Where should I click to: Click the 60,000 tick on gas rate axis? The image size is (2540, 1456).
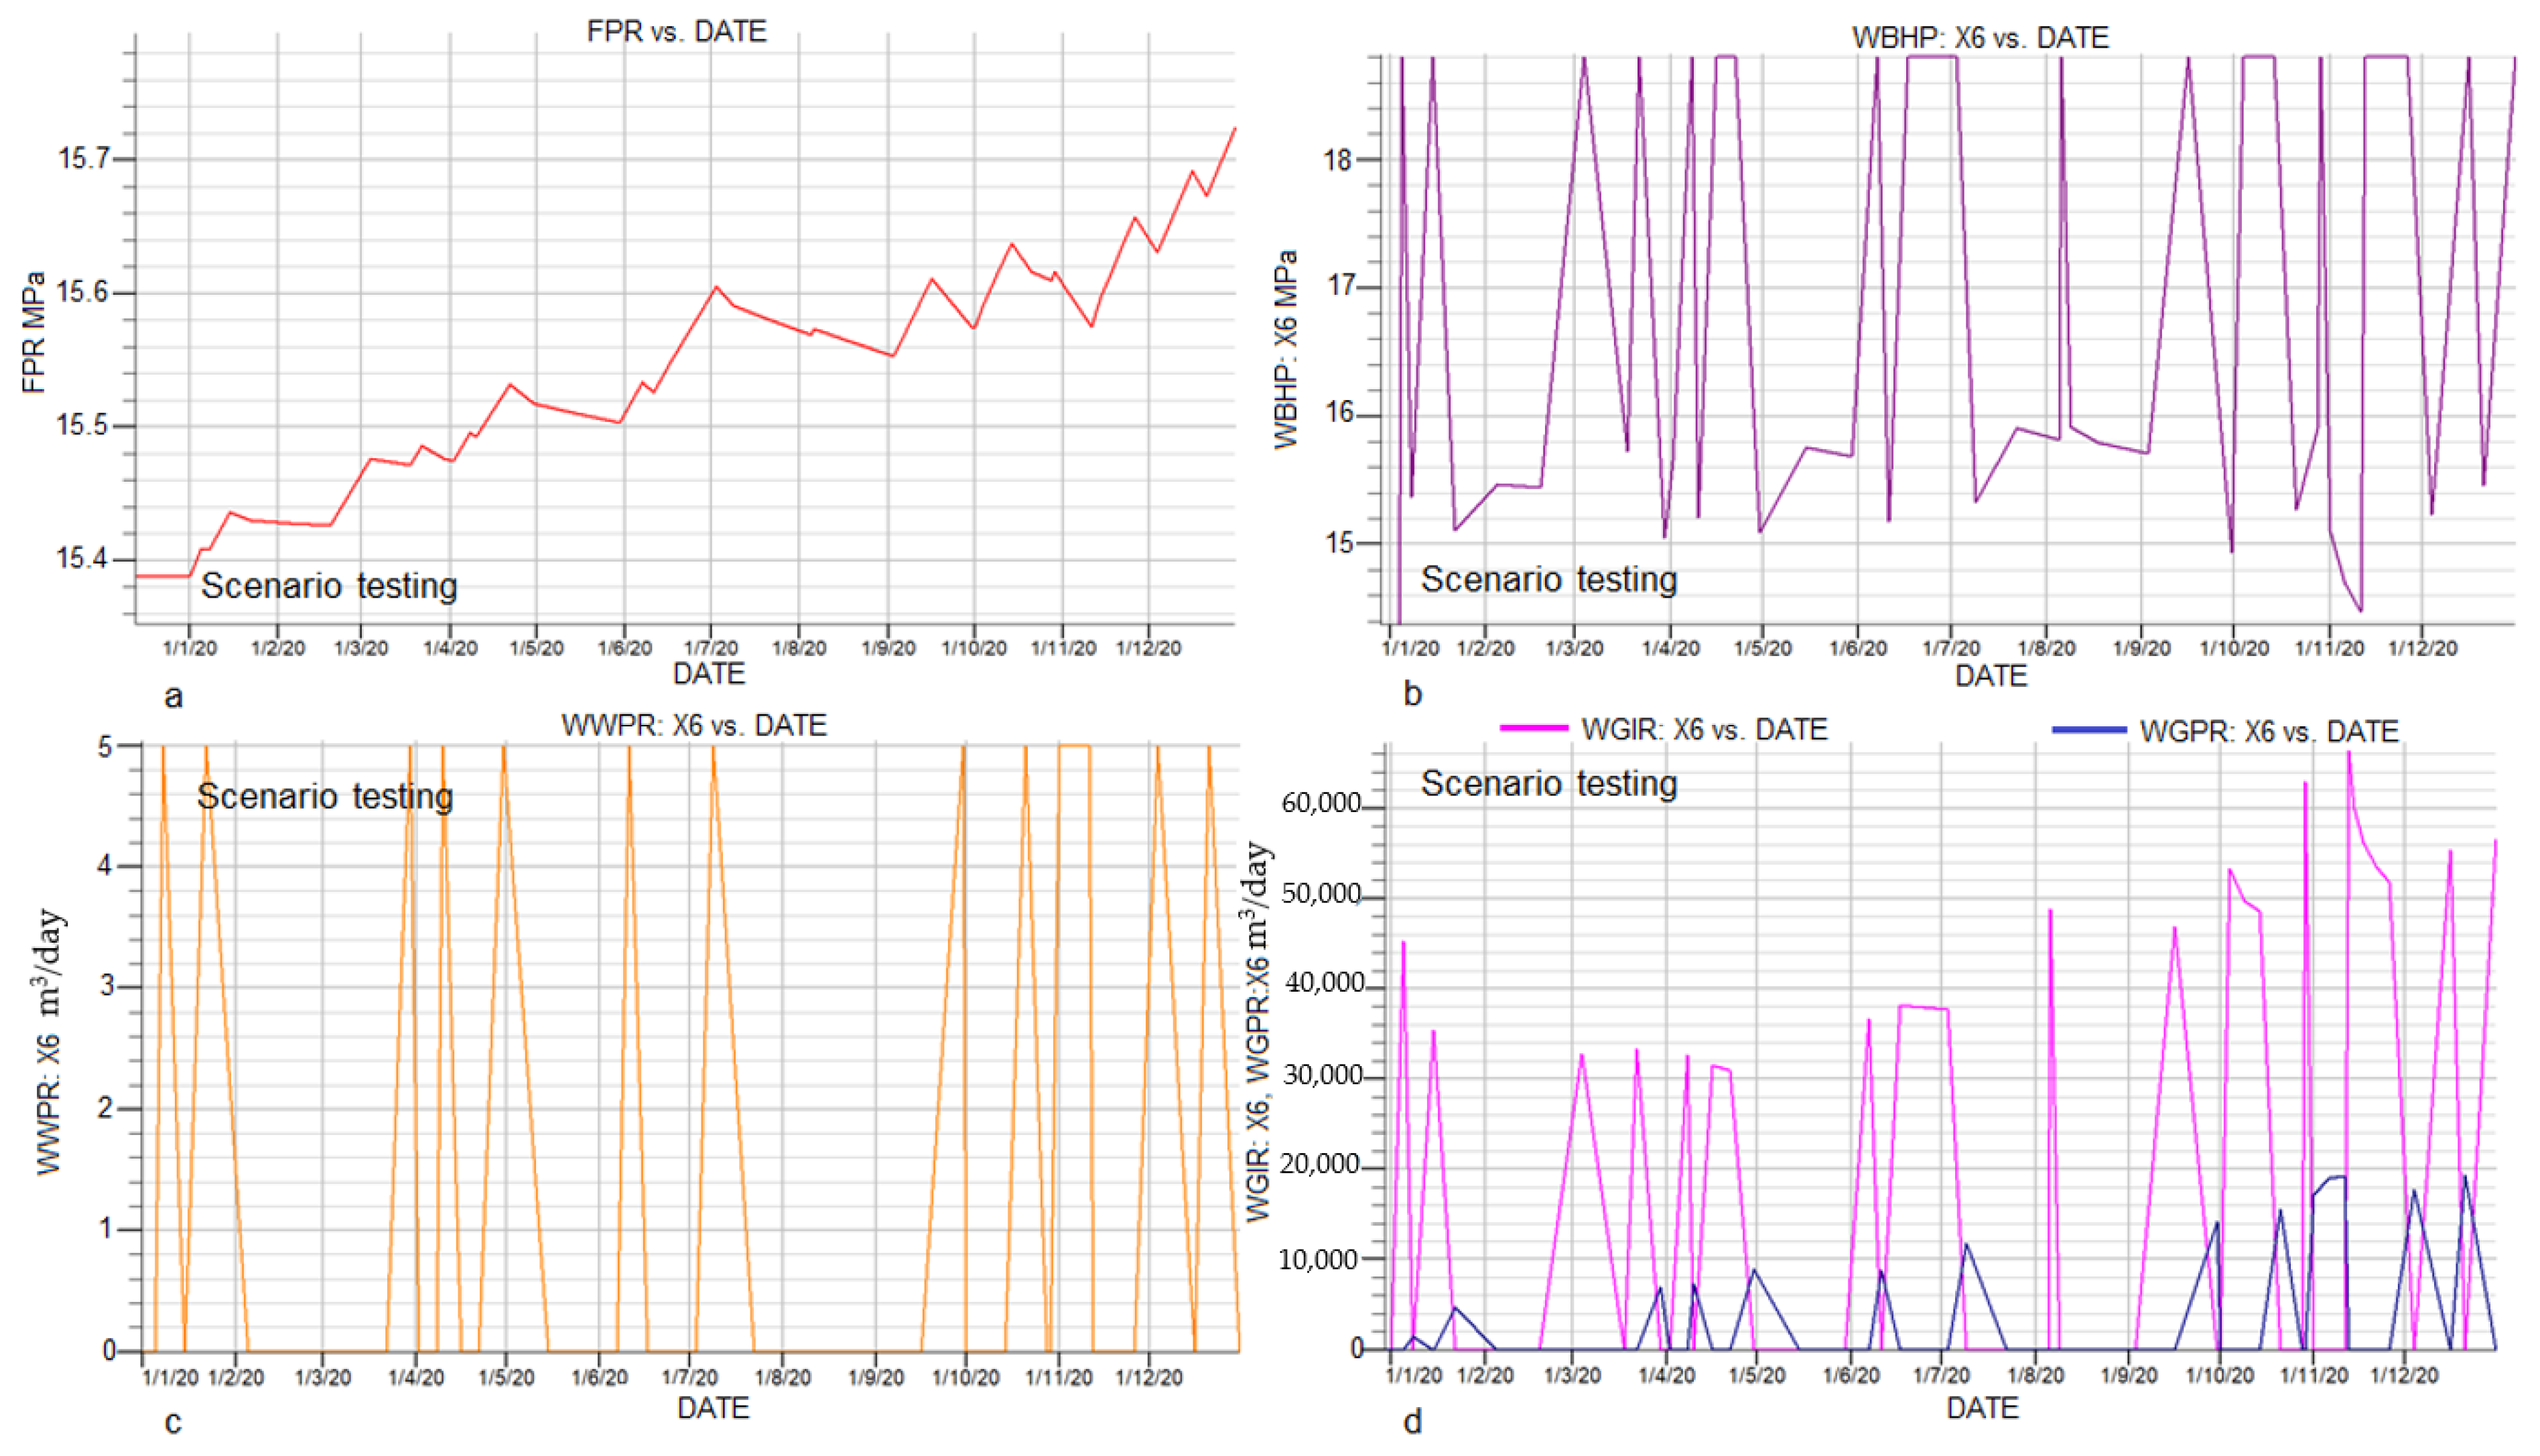point(1320,803)
